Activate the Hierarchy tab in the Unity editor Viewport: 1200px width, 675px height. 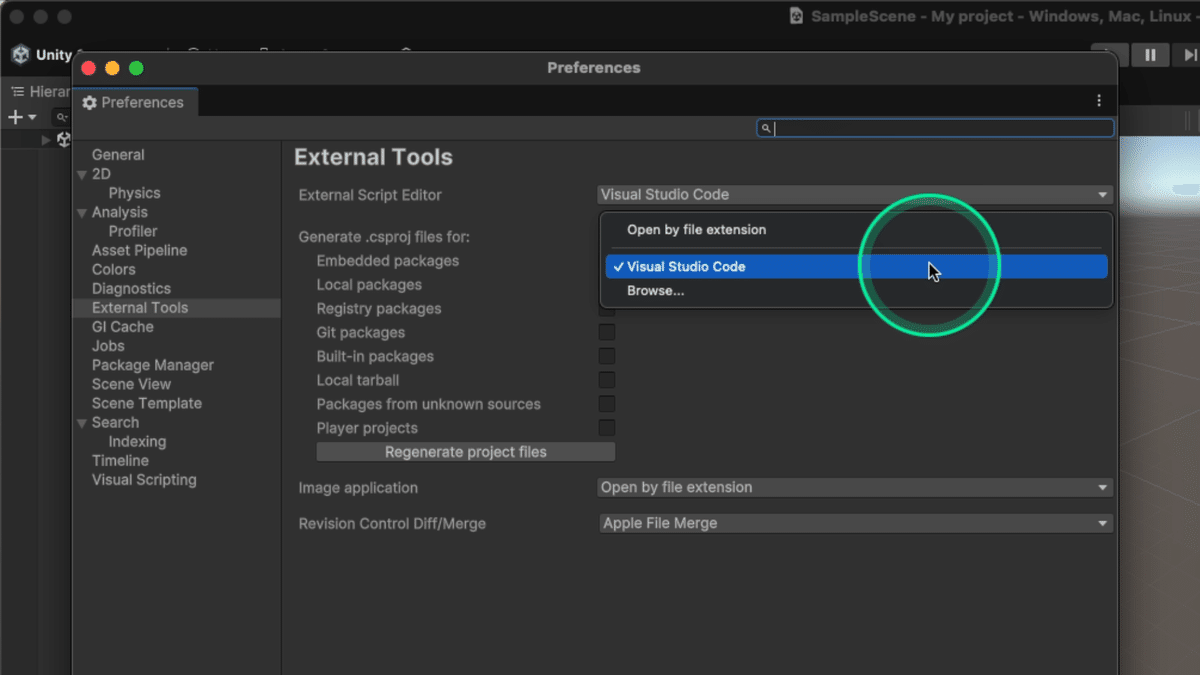38,91
